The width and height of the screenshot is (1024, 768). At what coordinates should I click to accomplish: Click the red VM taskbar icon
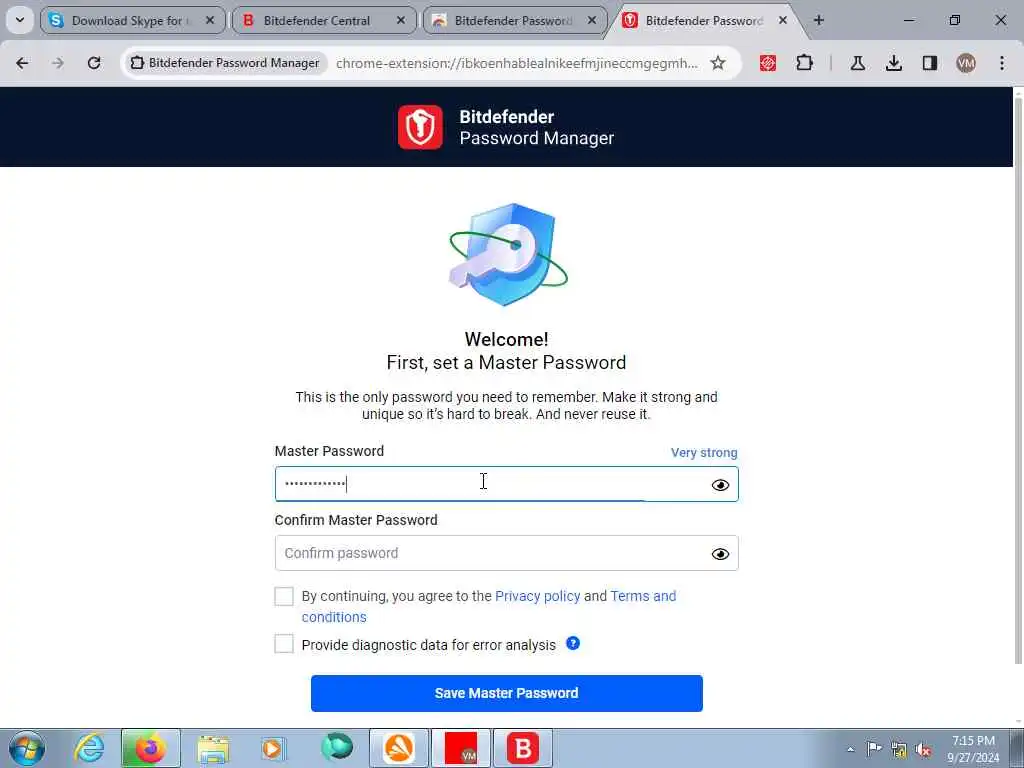tap(461, 748)
